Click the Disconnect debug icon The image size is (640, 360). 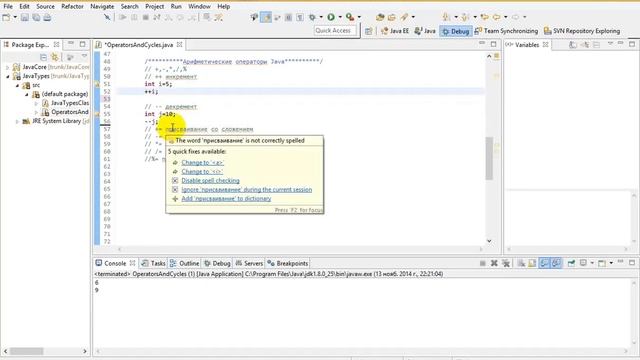pos(157,17)
